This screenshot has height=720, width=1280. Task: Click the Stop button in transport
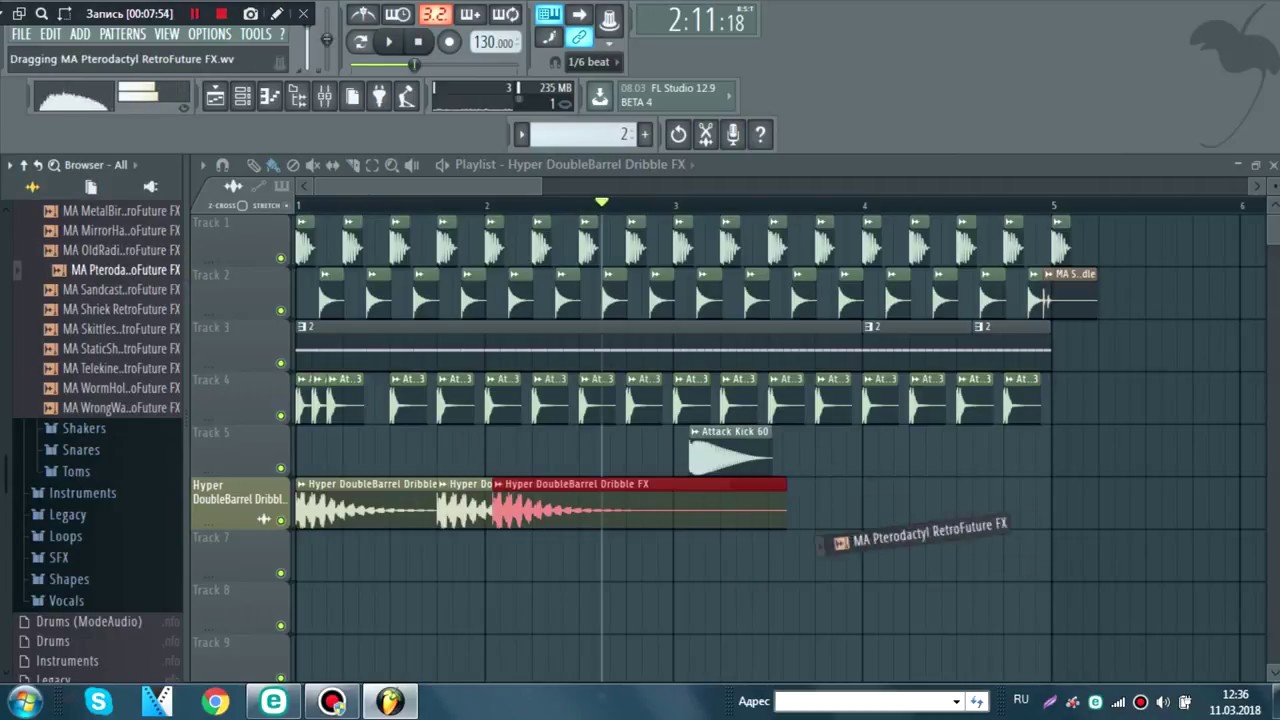[x=418, y=42]
